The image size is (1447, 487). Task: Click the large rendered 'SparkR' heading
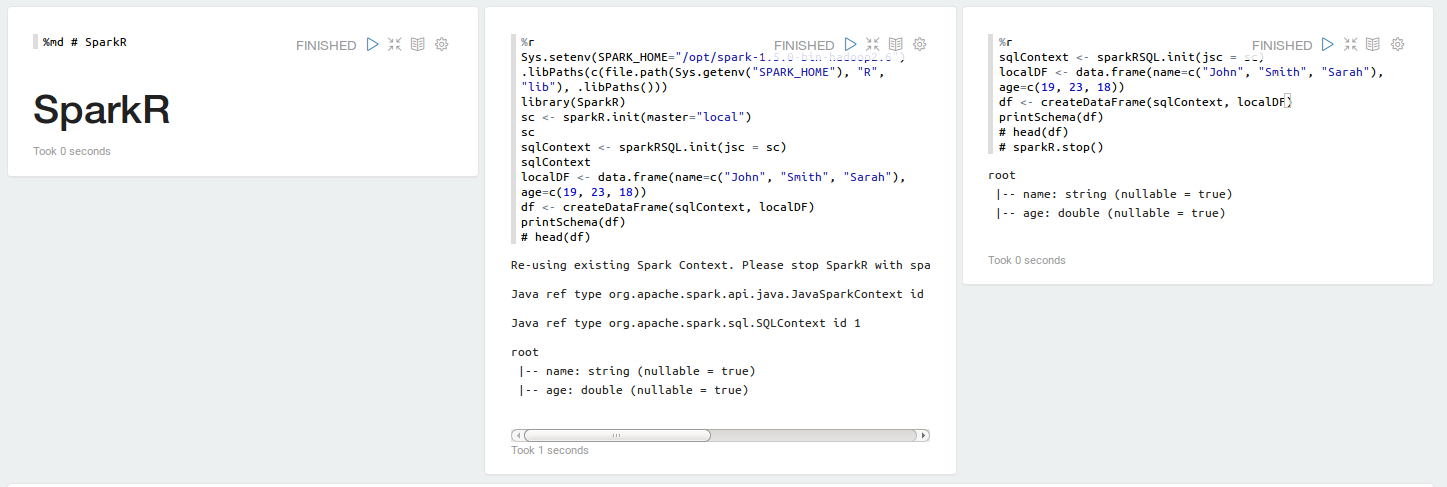(101, 110)
